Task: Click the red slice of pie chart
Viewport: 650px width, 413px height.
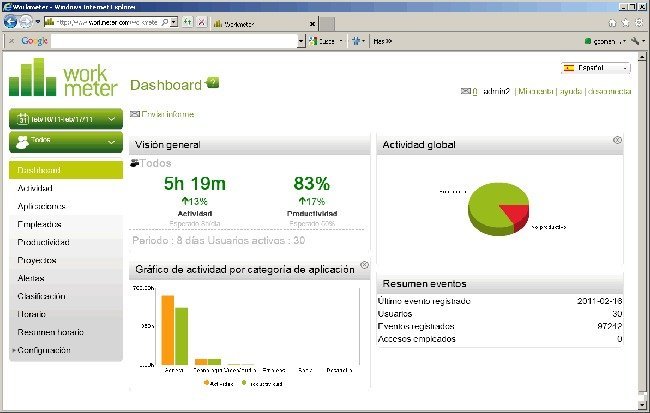Action: [x=514, y=212]
